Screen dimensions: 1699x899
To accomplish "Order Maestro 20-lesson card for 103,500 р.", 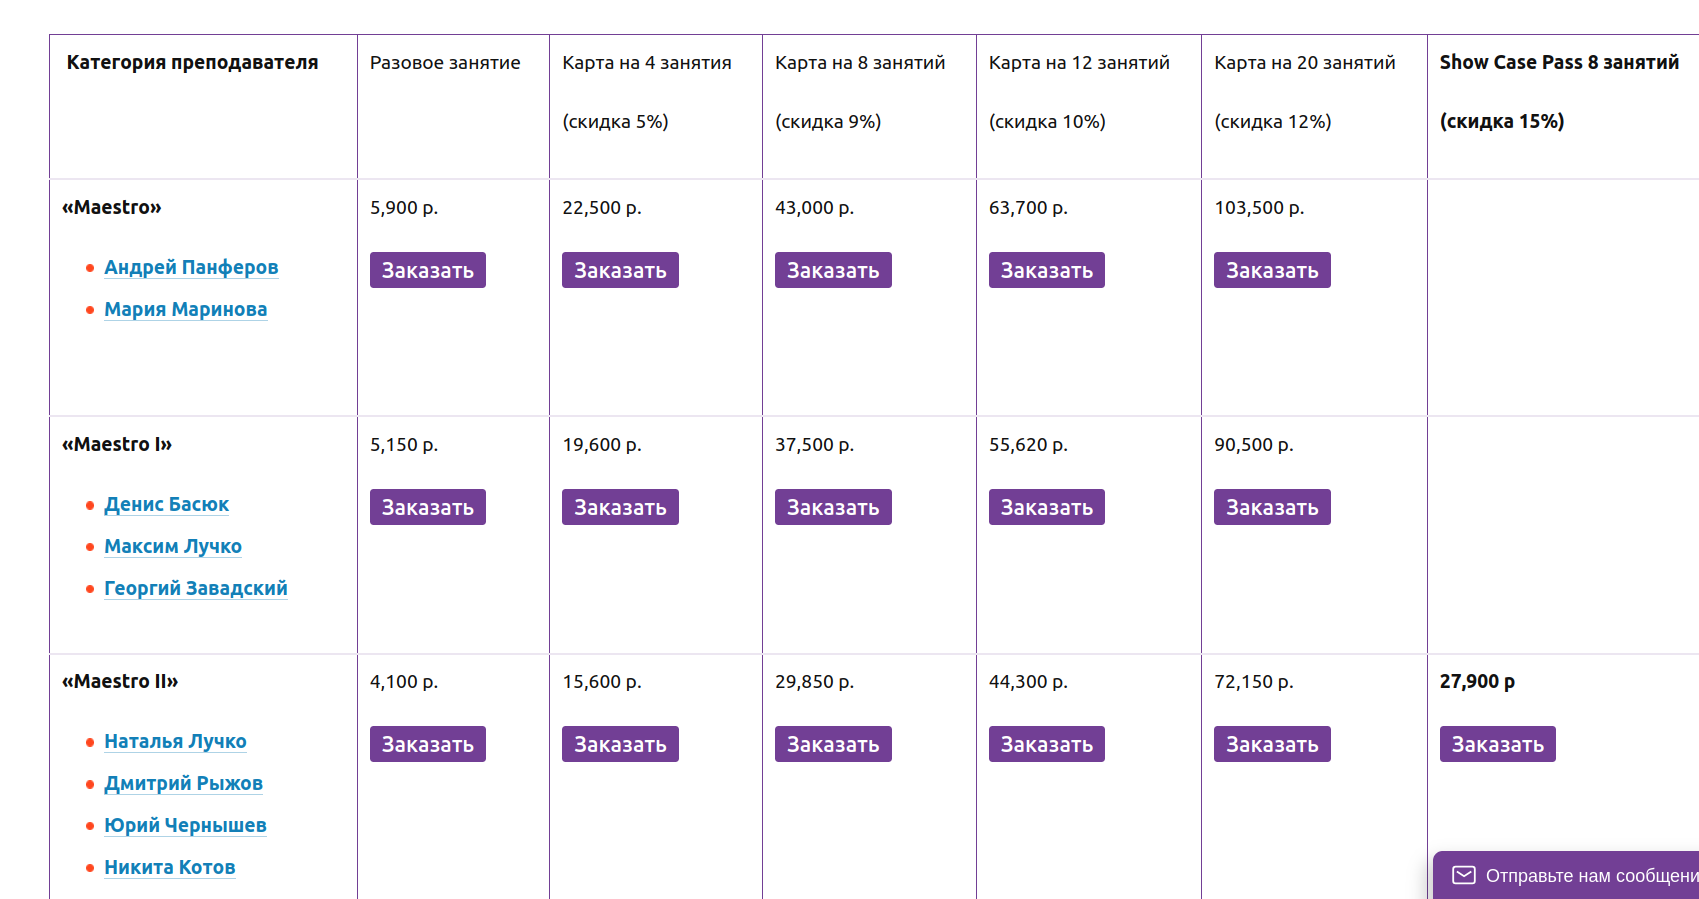I will click(x=1272, y=270).
